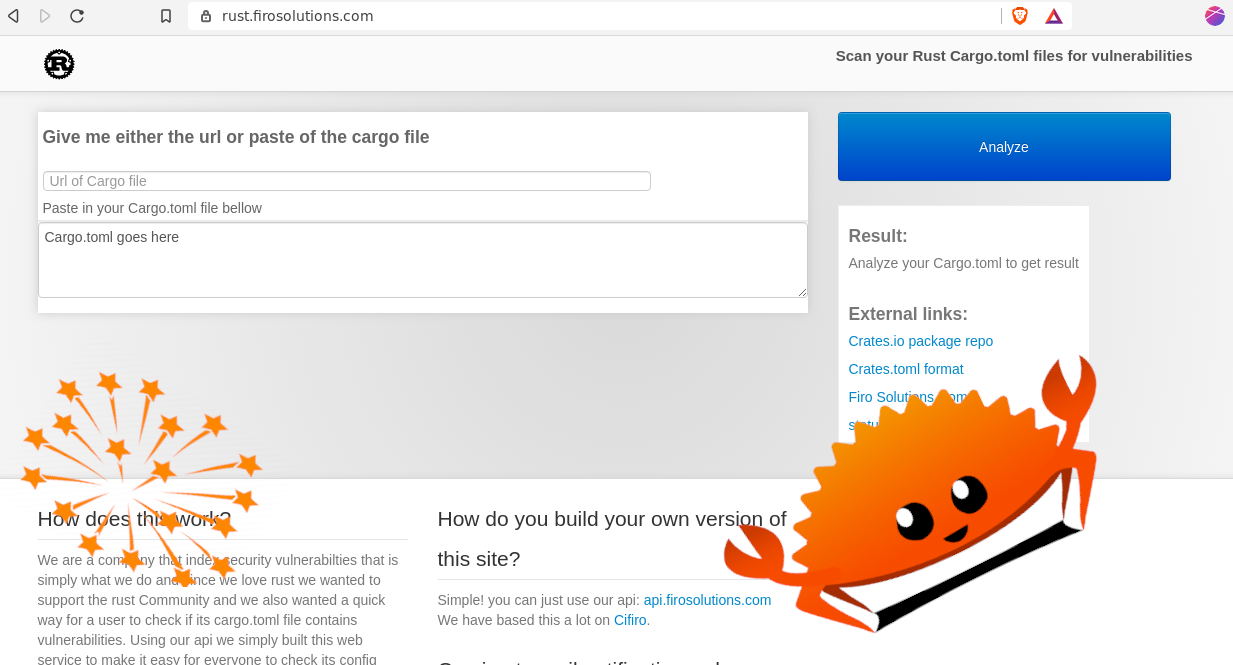Focus the Cargo.toml paste text area
Image resolution: width=1233 pixels, height=665 pixels.
click(x=423, y=260)
